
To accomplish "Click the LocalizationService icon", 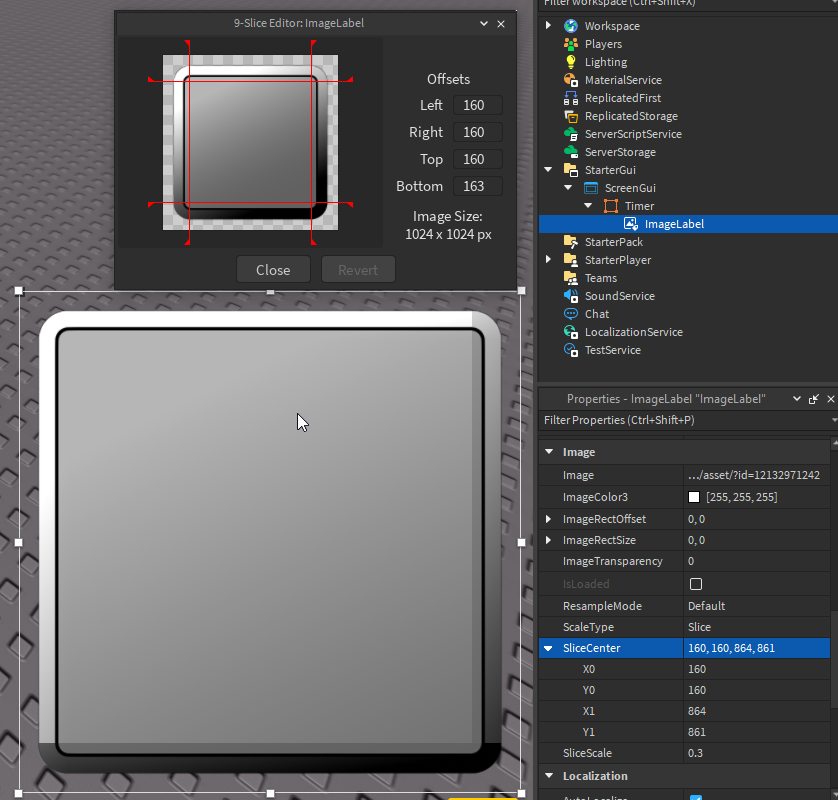I will tap(571, 332).
